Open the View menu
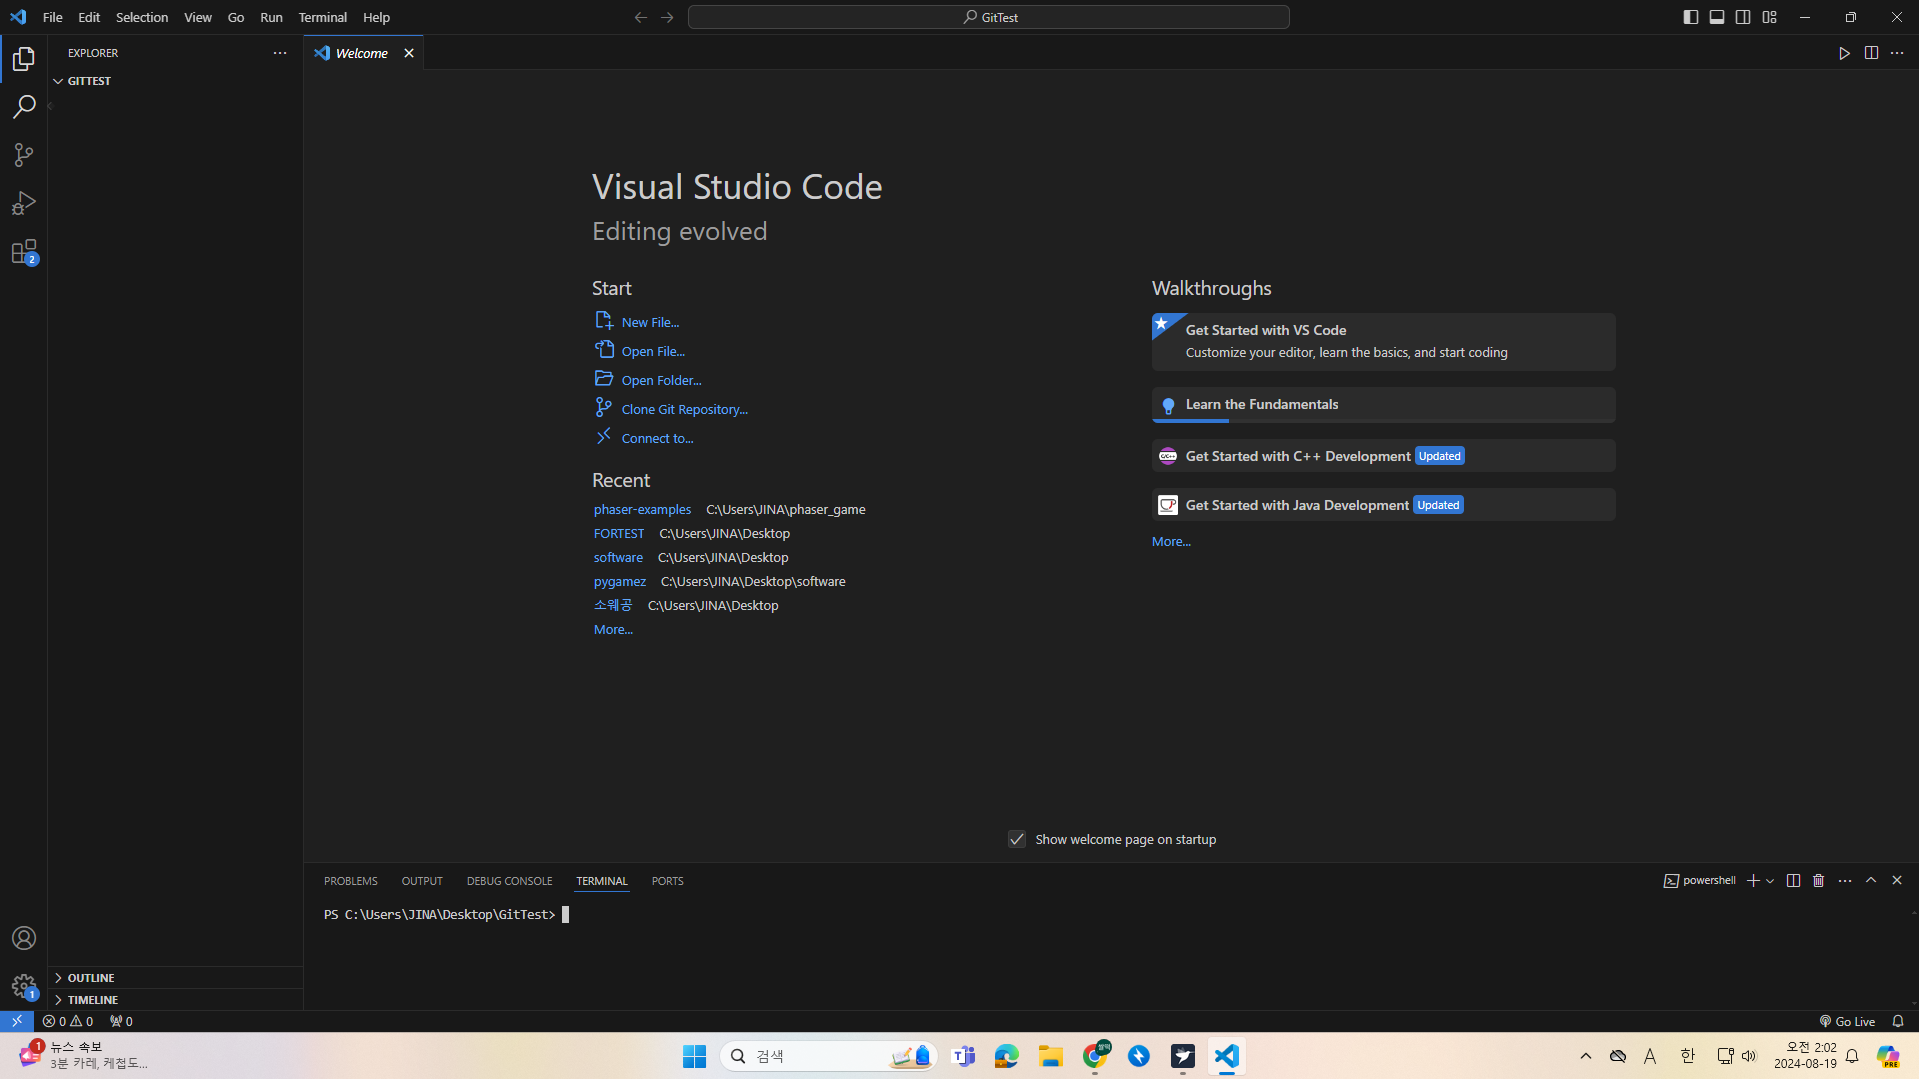The image size is (1919, 1079). coord(198,17)
